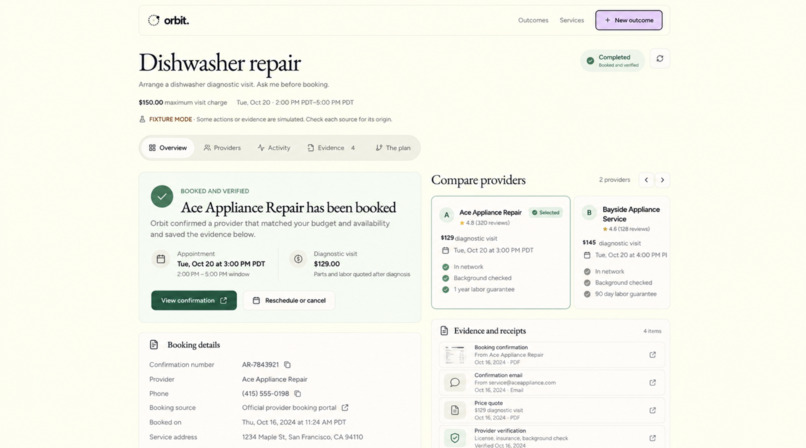The image size is (806, 448).
Task: Click the Price quote document icon
Action: pos(455,410)
